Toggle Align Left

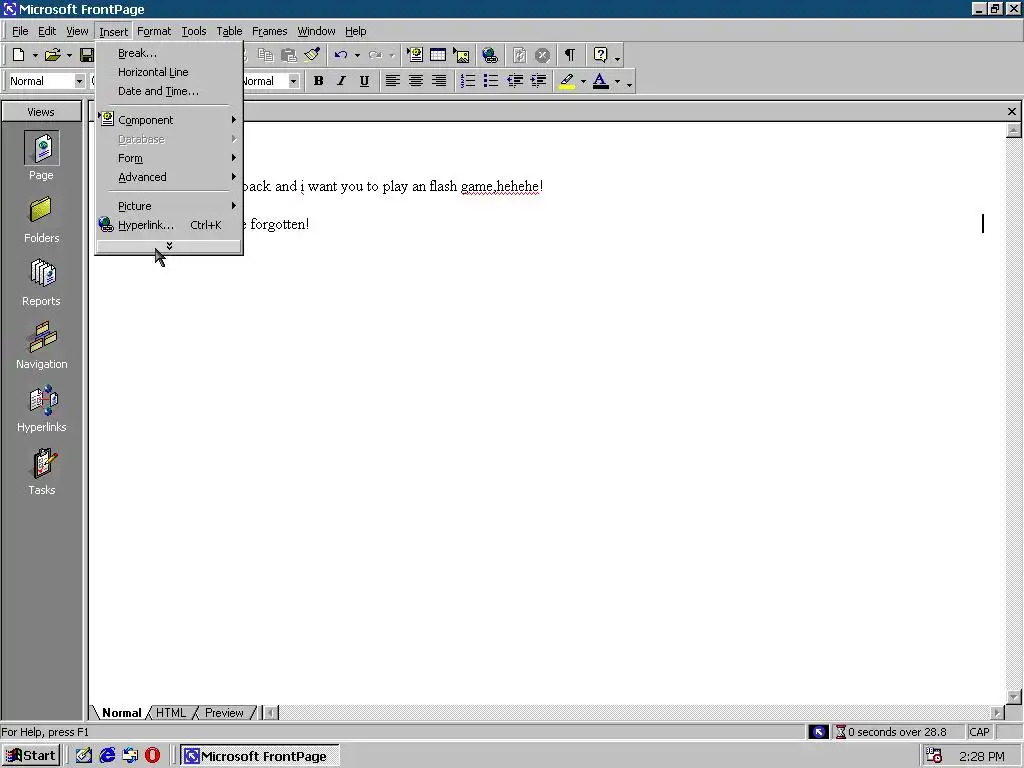pyautogui.click(x=392, y=81)
